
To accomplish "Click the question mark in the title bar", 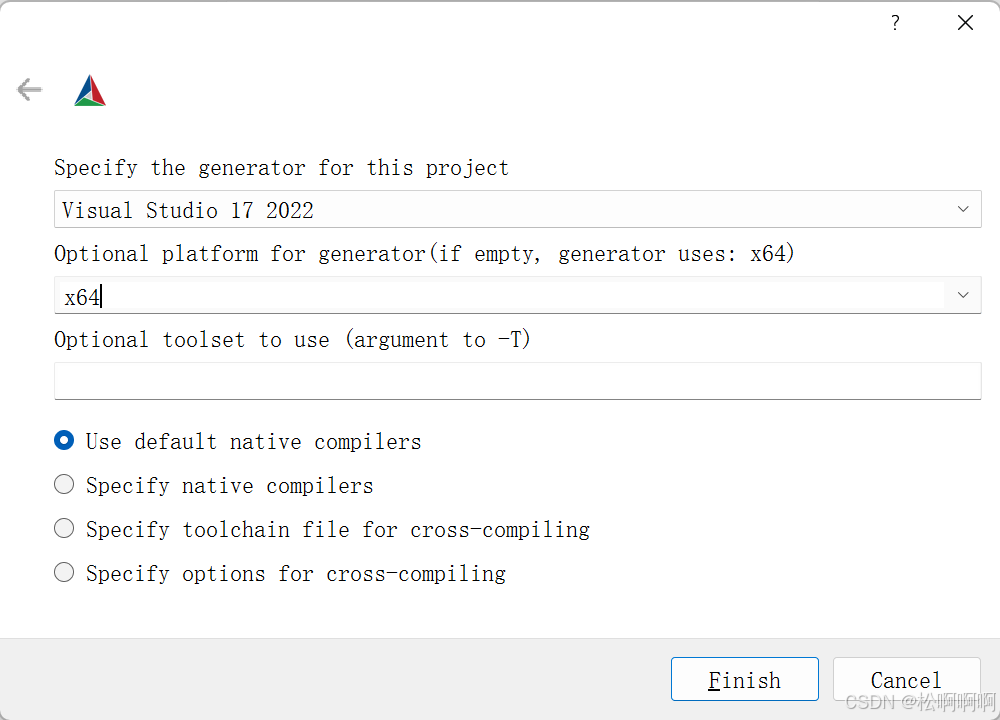I will pos(895,22).
